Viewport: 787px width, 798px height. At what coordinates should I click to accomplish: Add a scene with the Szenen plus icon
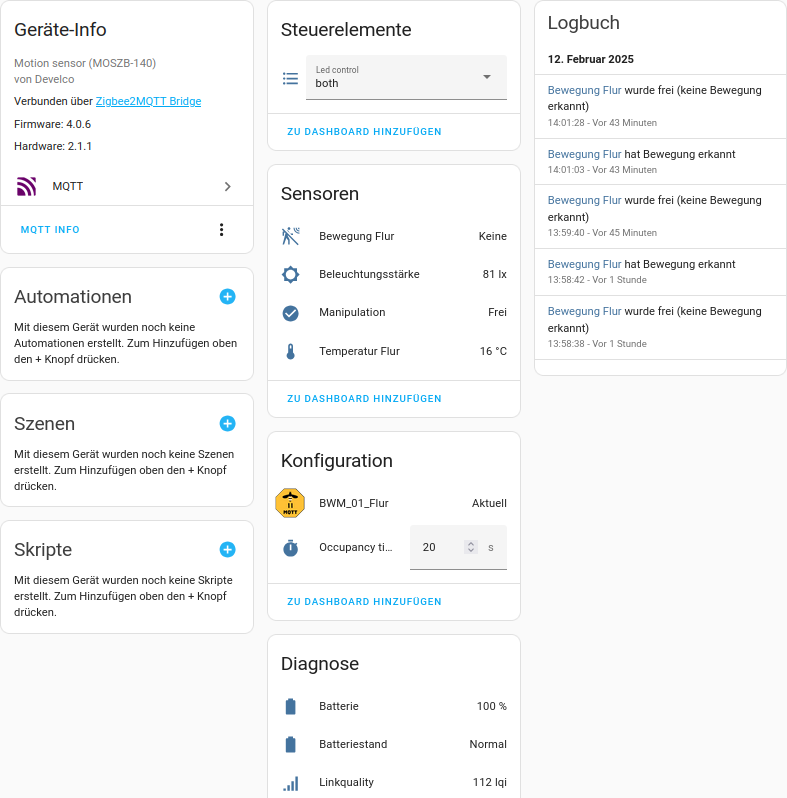[x=228, y=423]
